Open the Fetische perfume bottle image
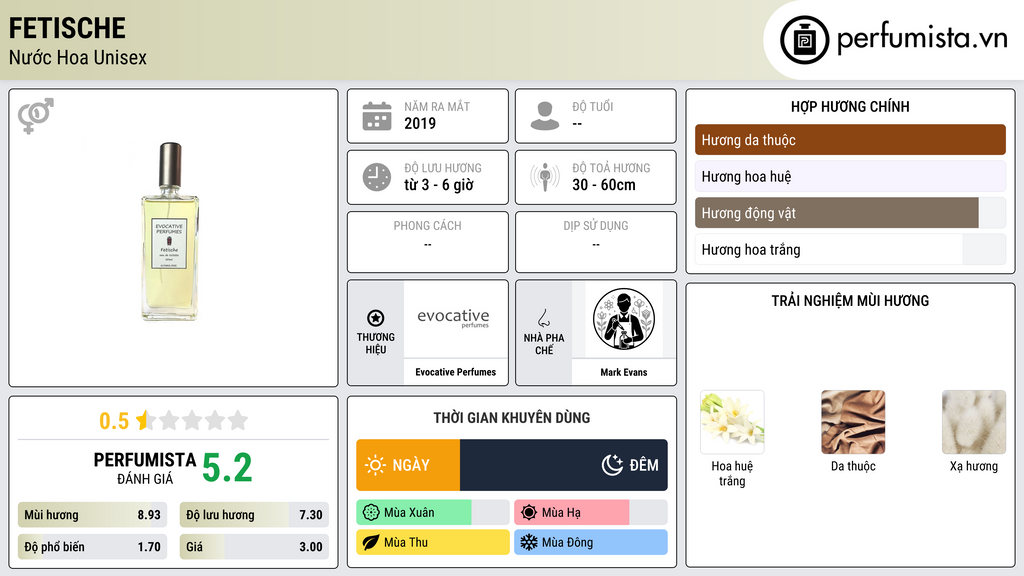 (x=170, y=231)
